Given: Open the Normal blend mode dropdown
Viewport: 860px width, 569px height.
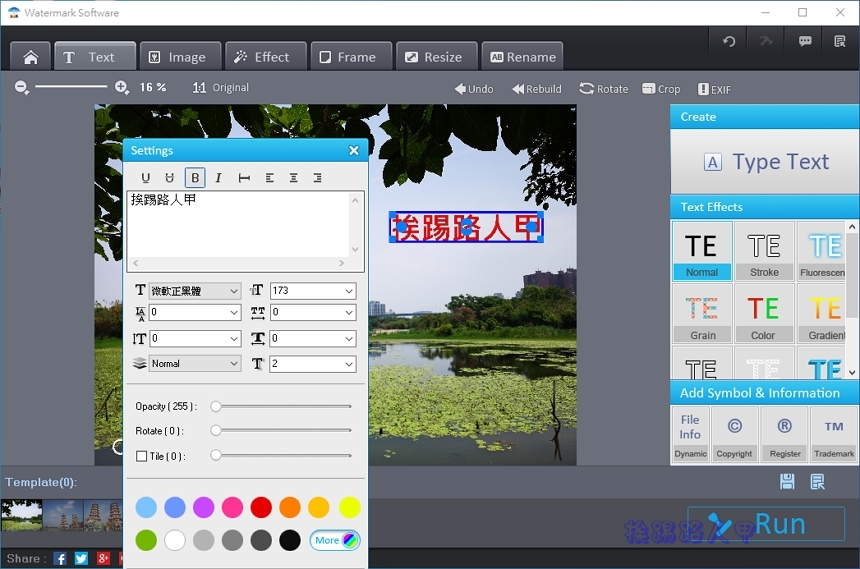Looking at the screenshot, I should coord(195,364).
